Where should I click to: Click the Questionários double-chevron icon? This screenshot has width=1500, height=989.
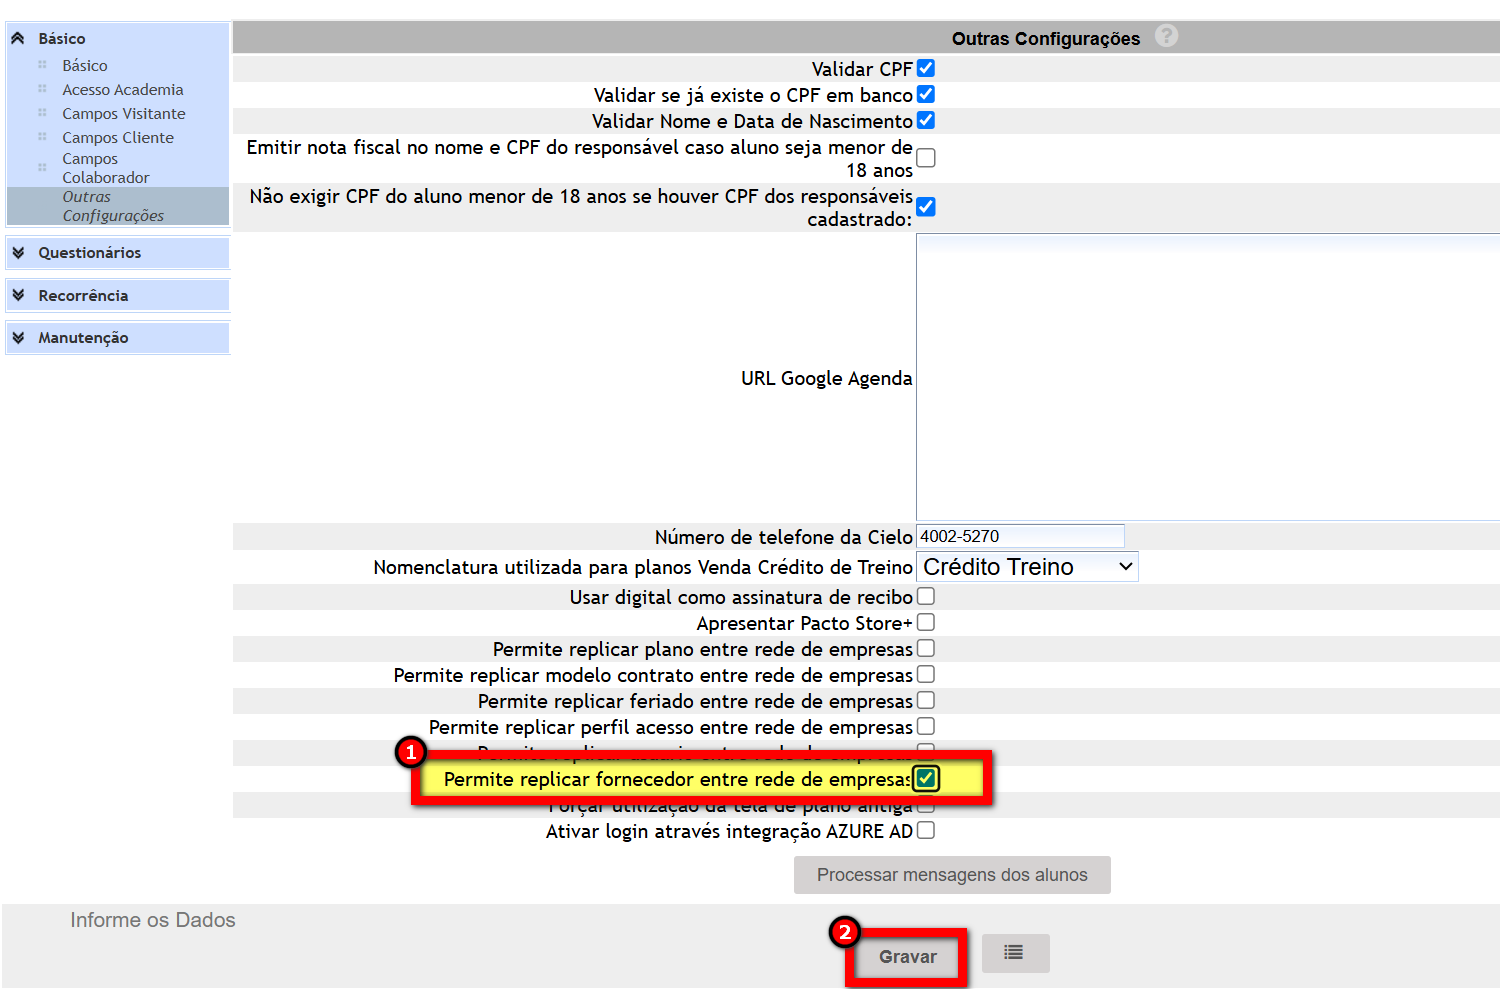point(18,253)
